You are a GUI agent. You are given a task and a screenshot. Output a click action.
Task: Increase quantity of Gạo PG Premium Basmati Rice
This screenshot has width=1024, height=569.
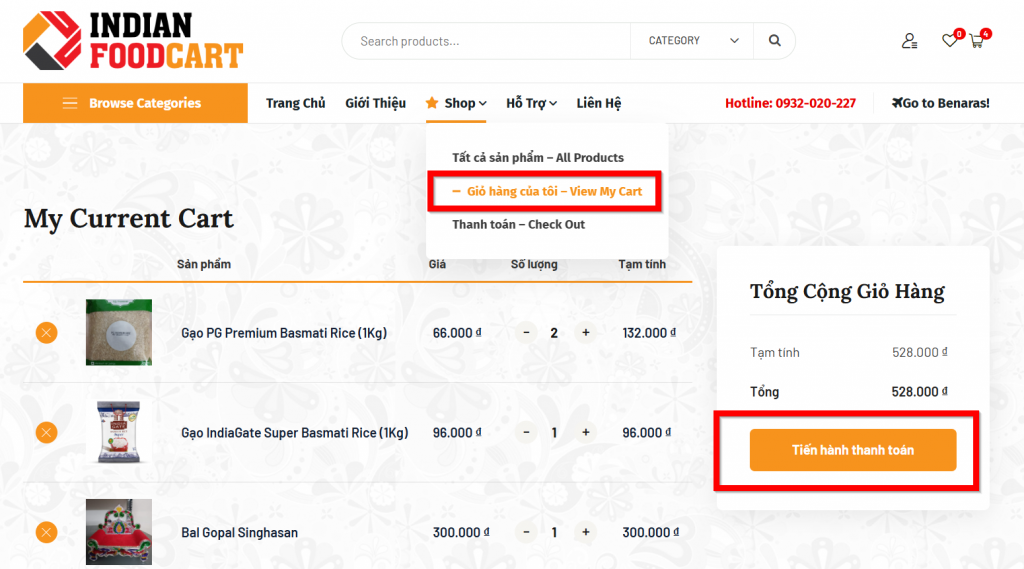(x=586, y=333)
